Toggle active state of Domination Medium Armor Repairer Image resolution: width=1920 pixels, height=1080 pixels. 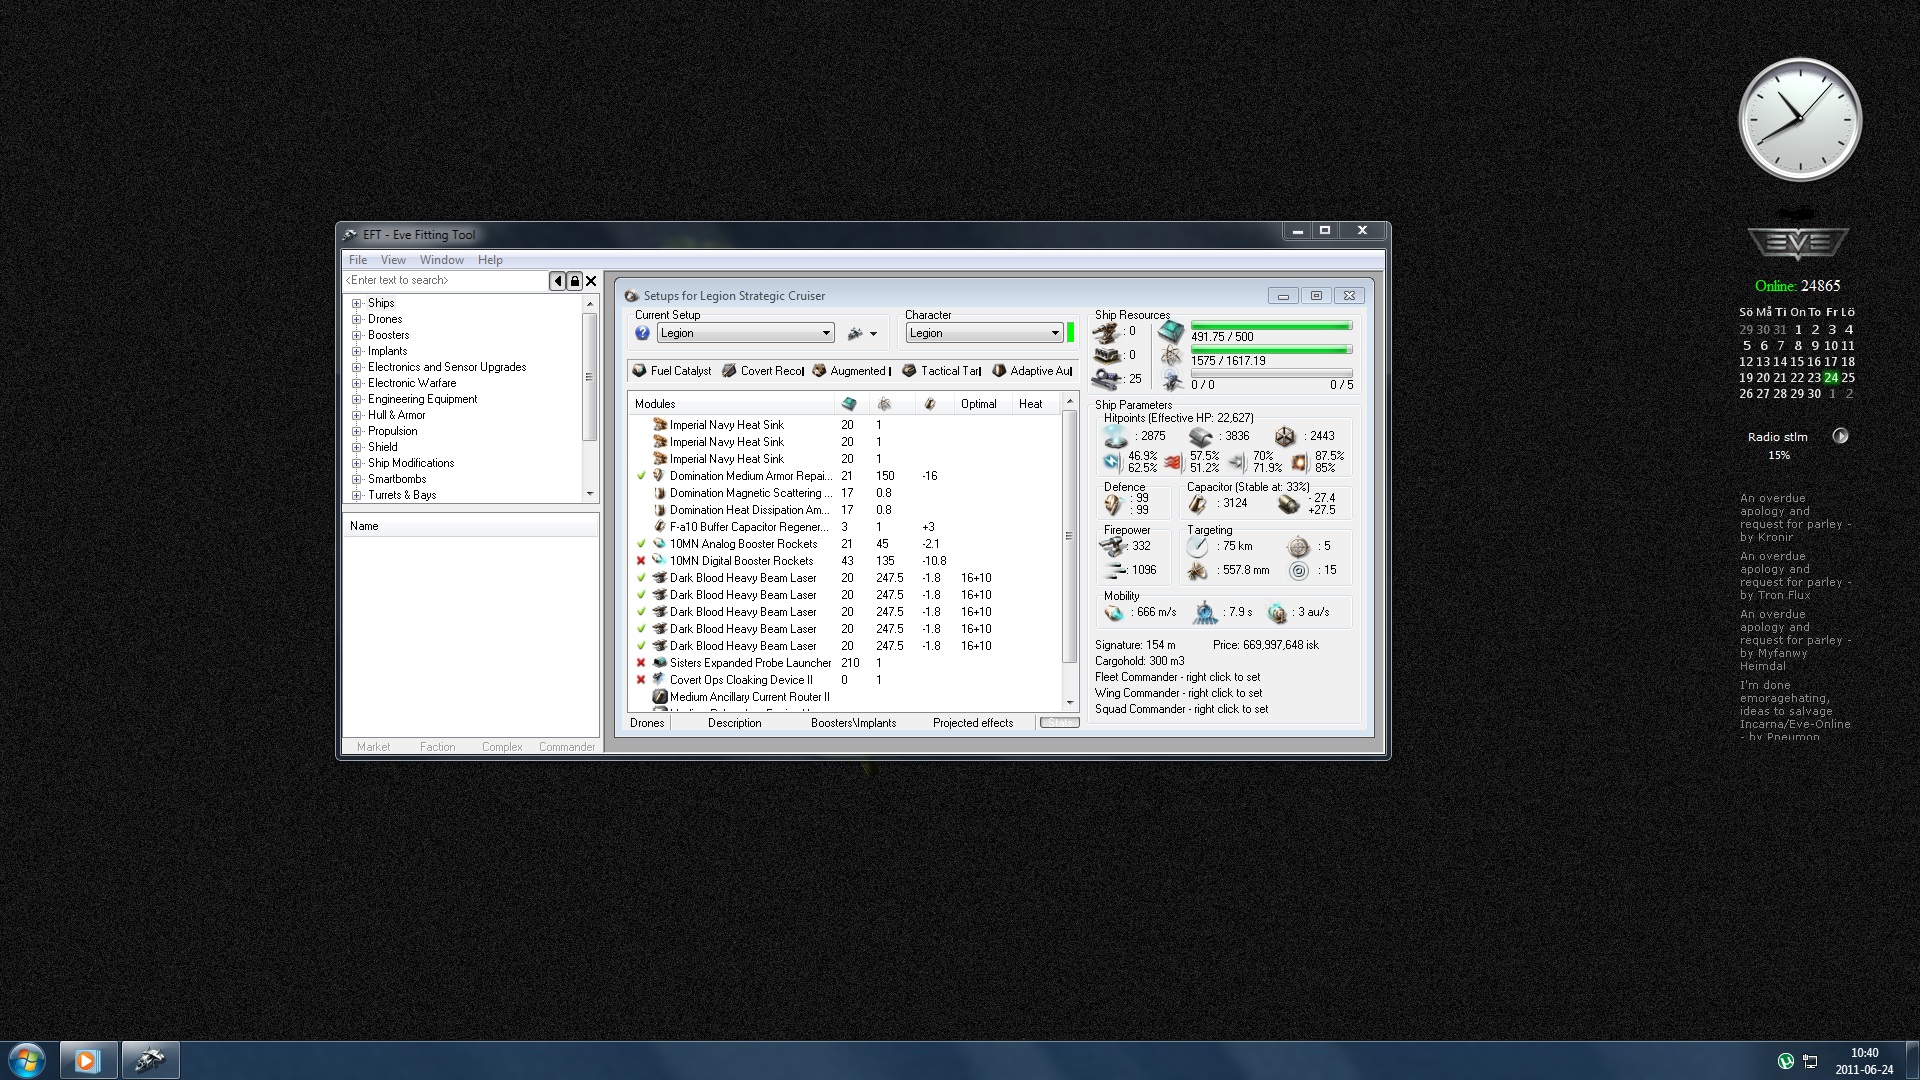[641, 476]
